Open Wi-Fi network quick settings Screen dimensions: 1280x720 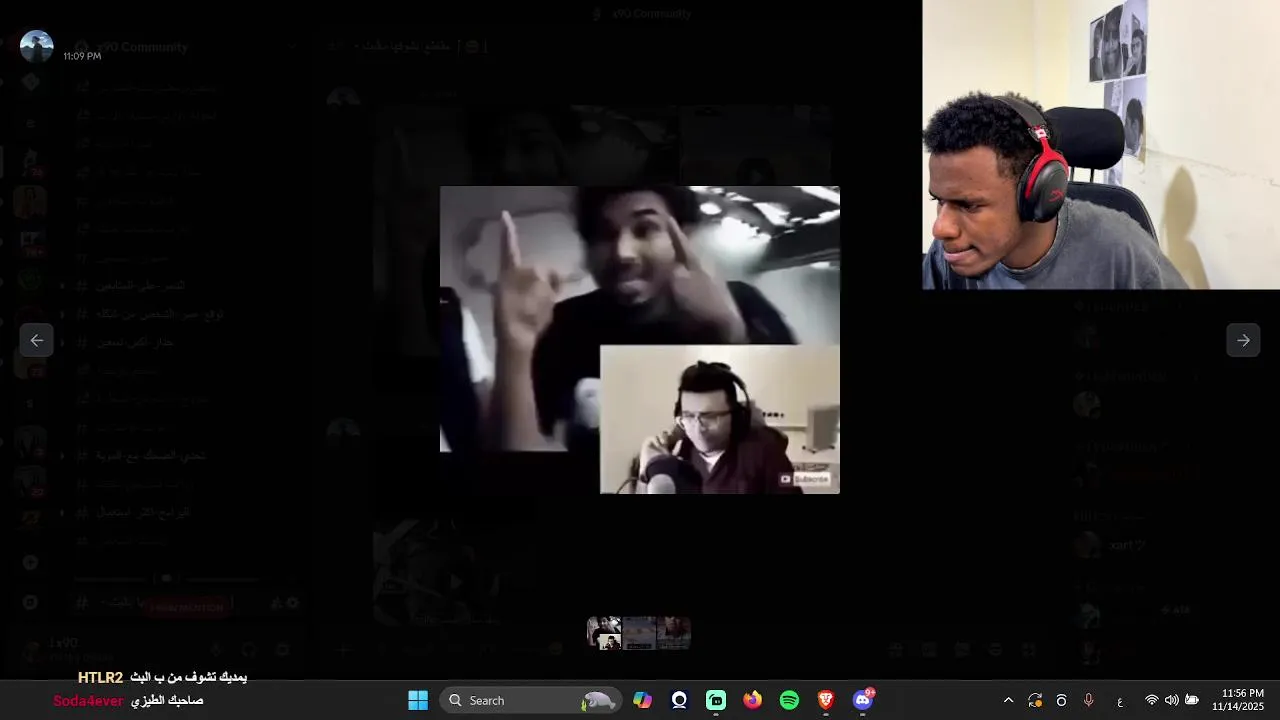1152,700
